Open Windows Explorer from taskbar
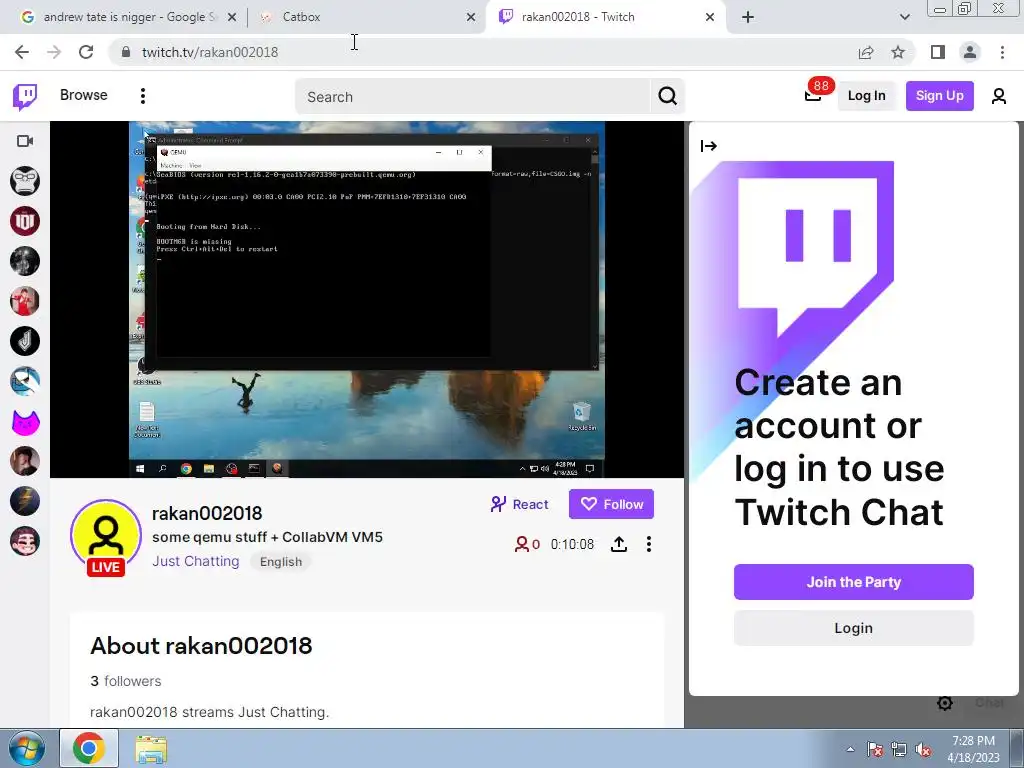The width and height of the screenshot is (1024, 768). (x=151, y=749)
